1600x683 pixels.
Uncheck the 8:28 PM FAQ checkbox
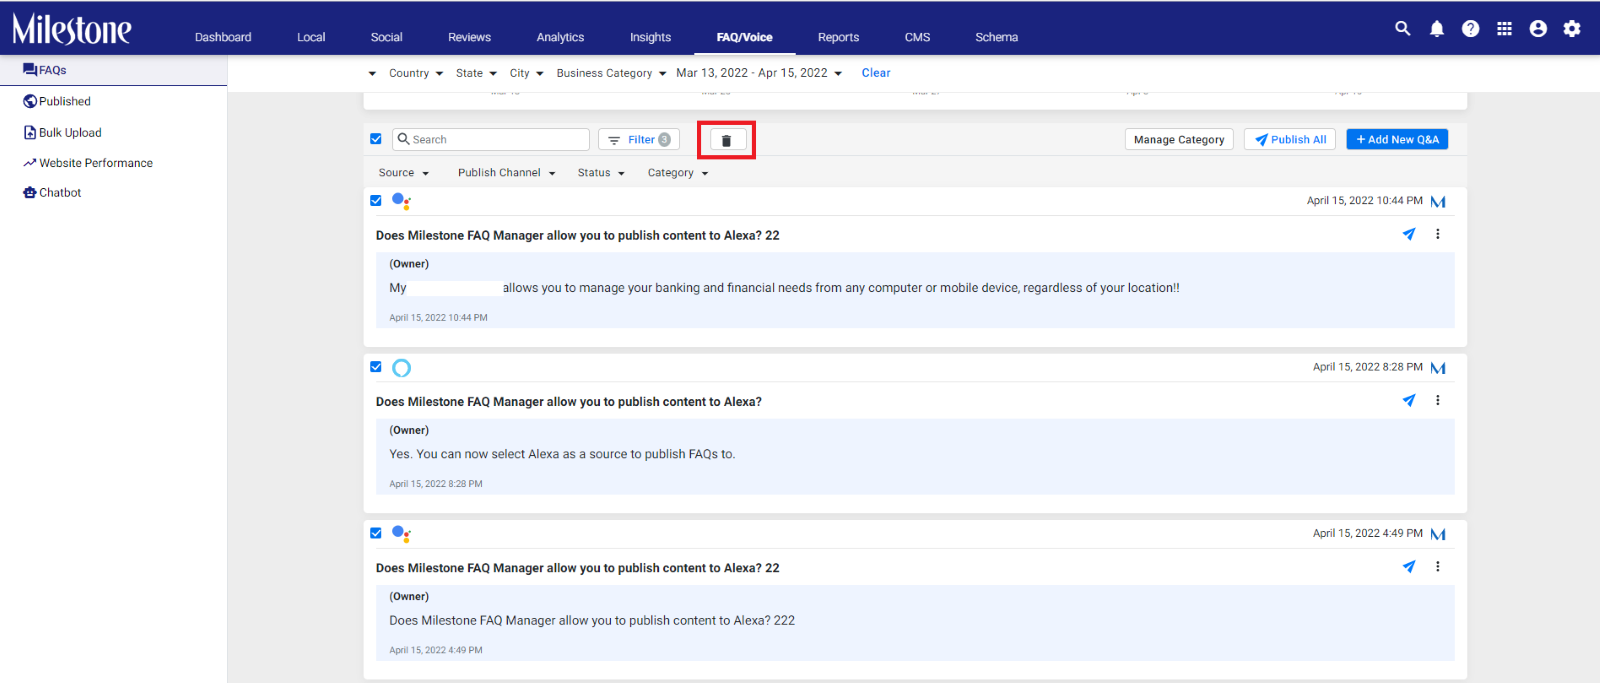pyautogui.click(x=376, y=366)
